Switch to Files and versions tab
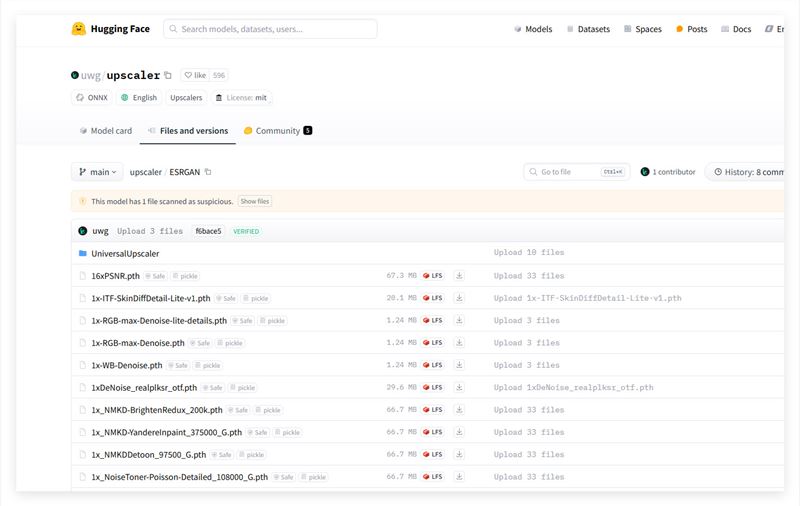 tap(188, 131)
